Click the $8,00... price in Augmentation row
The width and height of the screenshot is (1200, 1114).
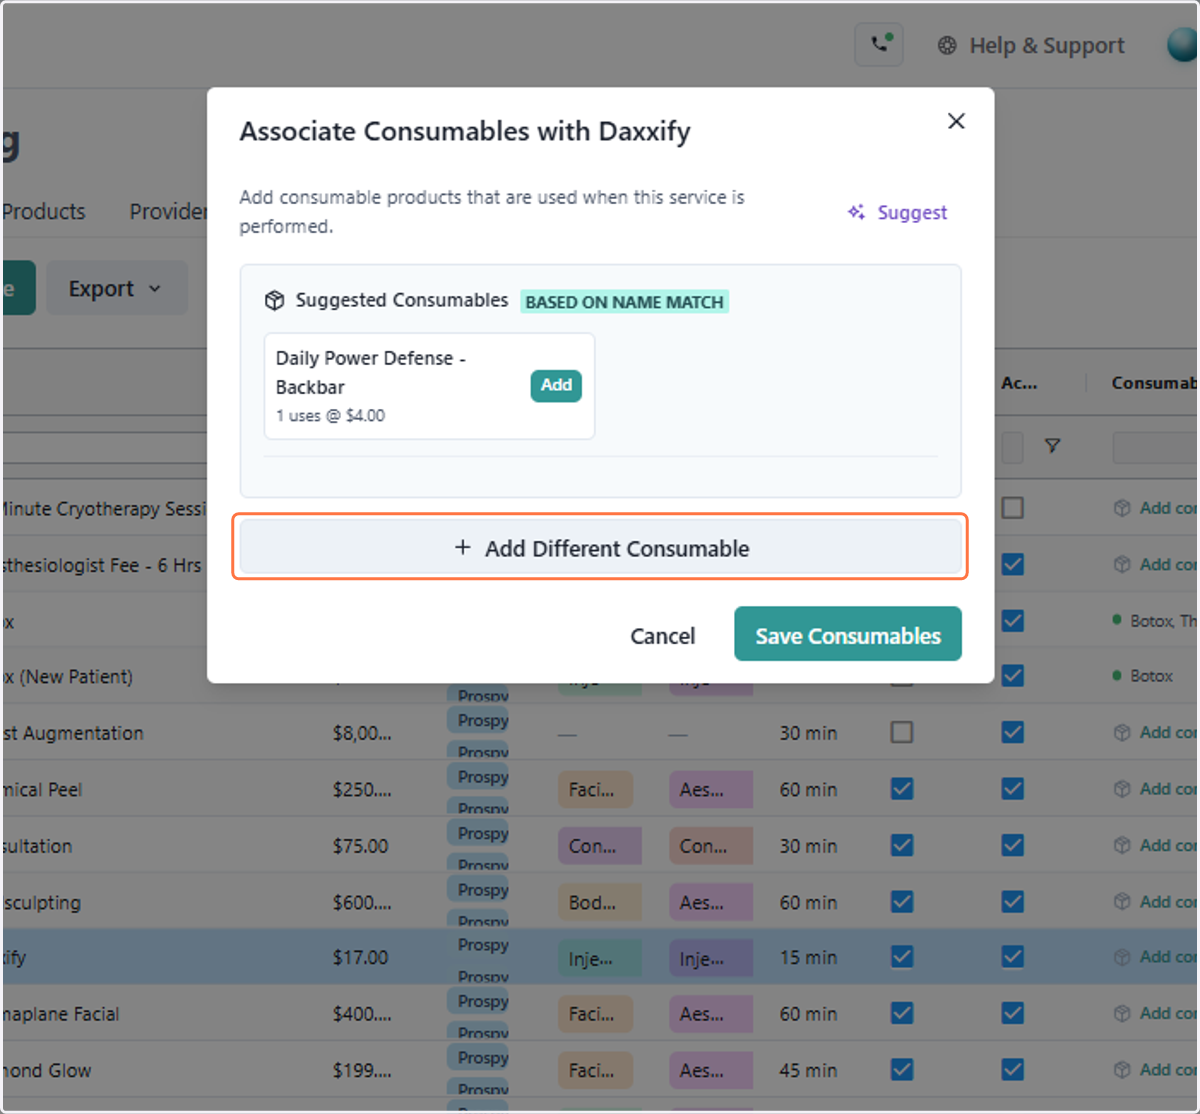click(x=362, y=733)
